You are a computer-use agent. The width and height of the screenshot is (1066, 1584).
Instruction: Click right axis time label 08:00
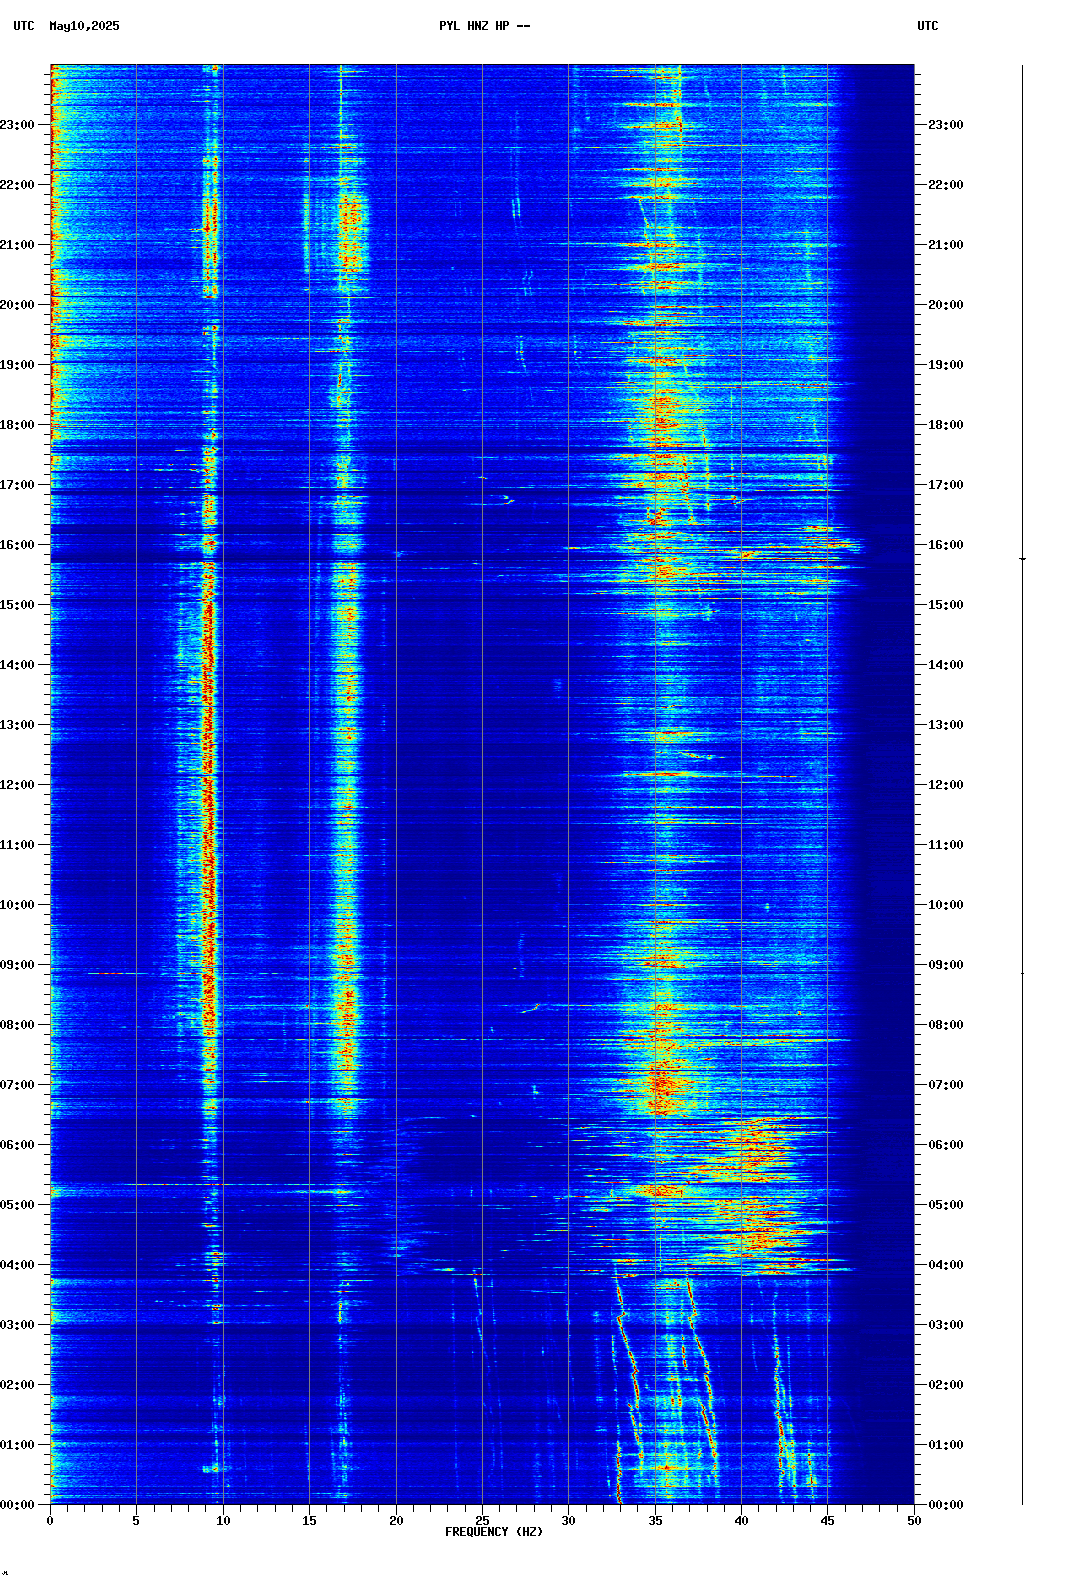pyautogui.click(x=946, y=1025)
